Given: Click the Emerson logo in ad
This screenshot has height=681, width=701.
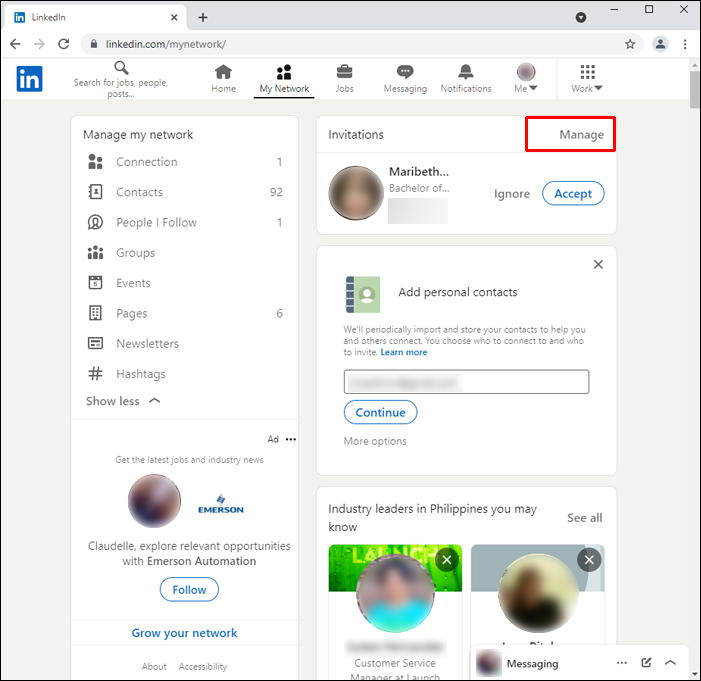Looking at the screenshot, I should (x=221, y=504).
